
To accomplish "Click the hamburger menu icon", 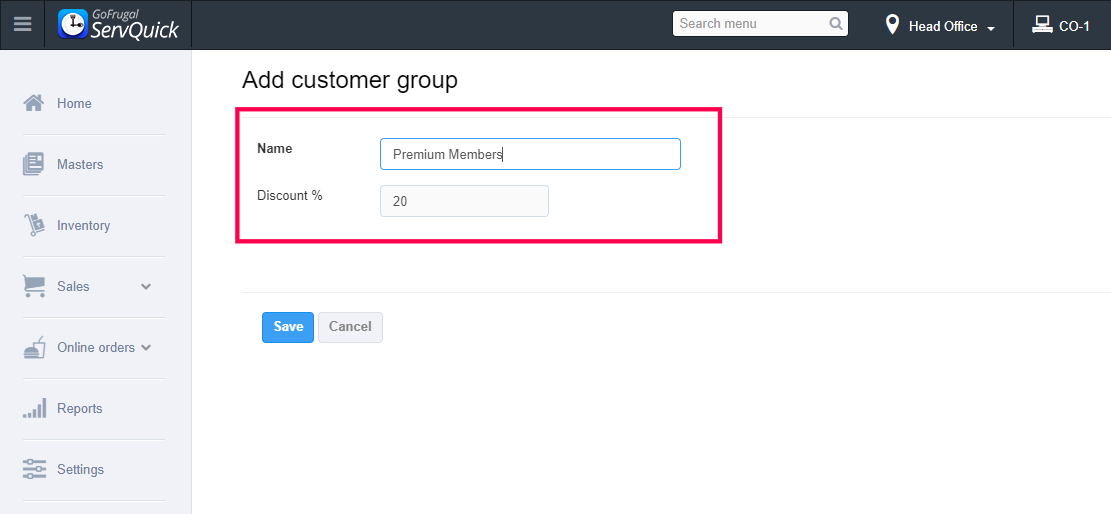I will [x=22, y=25].
